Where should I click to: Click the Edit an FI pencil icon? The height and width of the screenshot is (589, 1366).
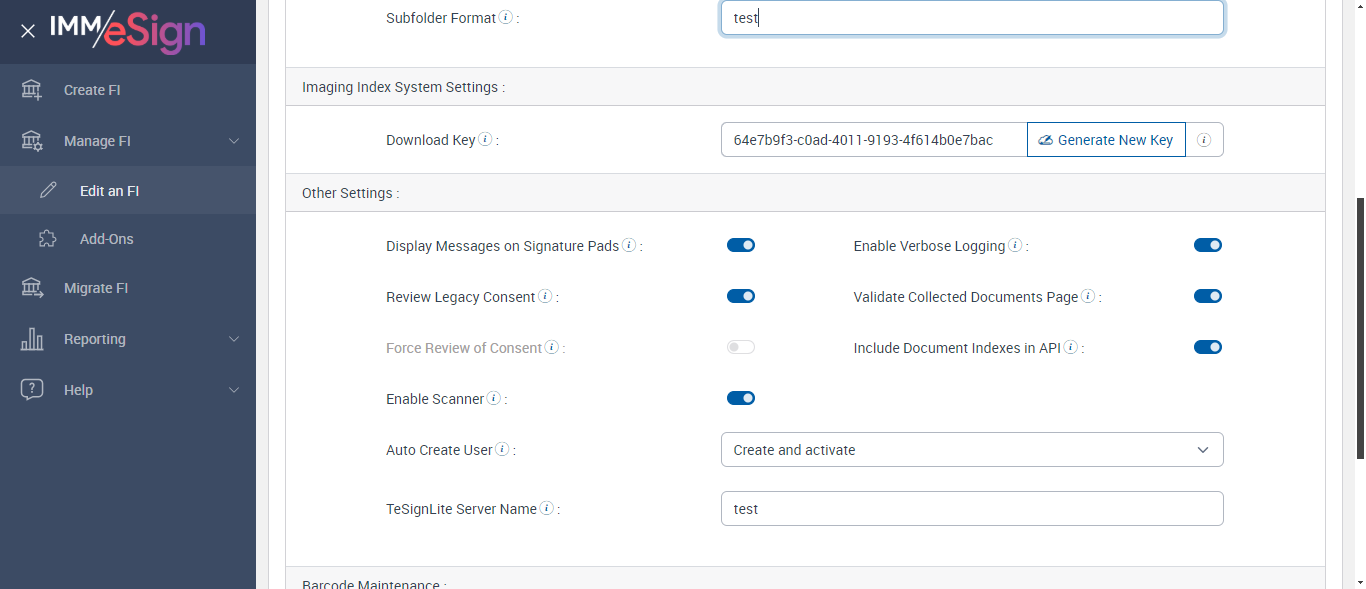[48, 191]
